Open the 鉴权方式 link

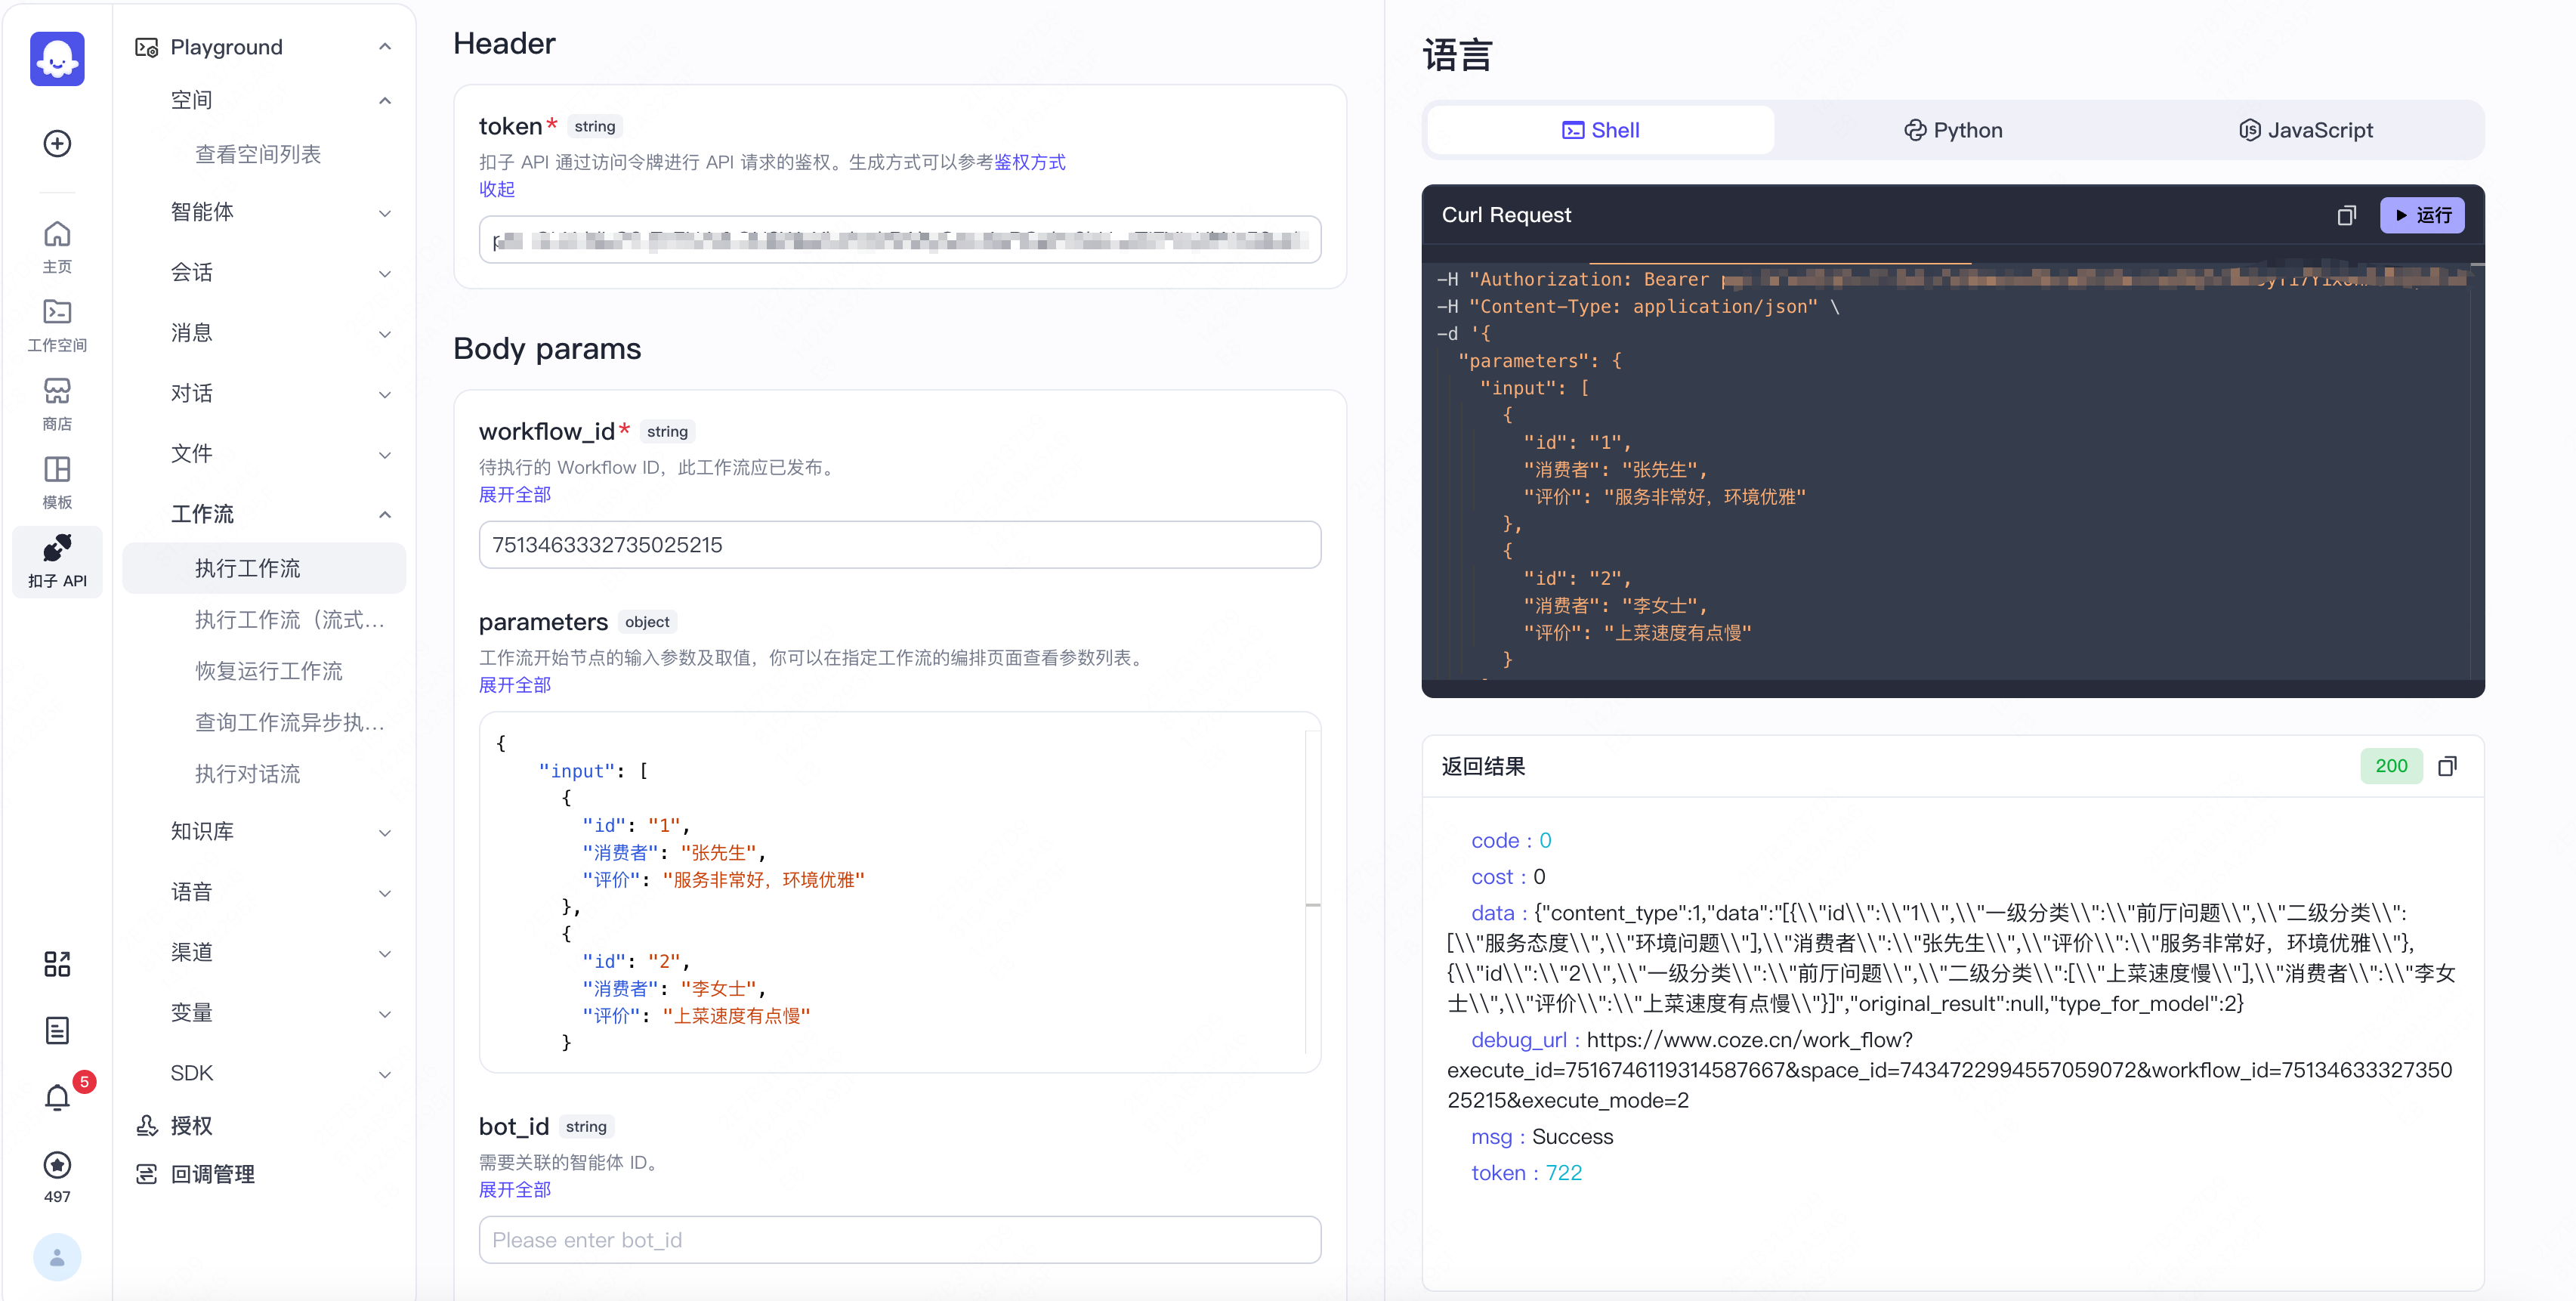1031,161
